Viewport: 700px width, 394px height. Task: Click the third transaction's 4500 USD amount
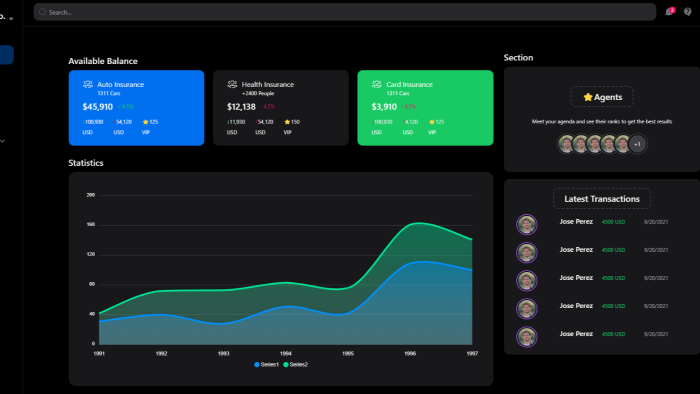[613, 278]
